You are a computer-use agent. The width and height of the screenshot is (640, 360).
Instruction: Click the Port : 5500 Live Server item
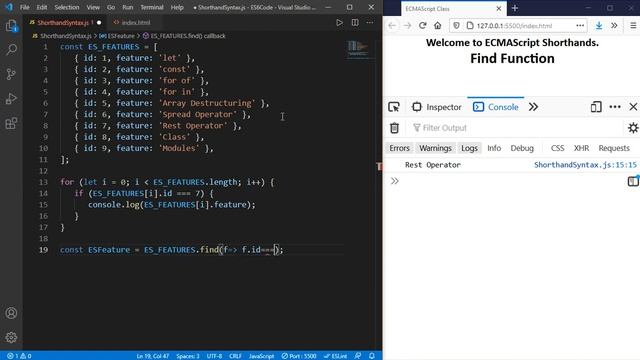(x=299, y=356)
